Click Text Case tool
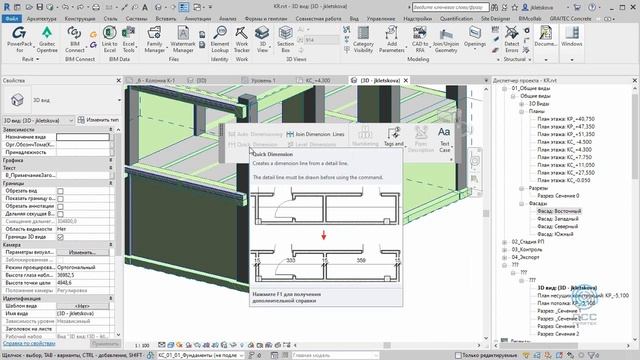The width and height of the screenshot is (640, 360). (444, 139)
